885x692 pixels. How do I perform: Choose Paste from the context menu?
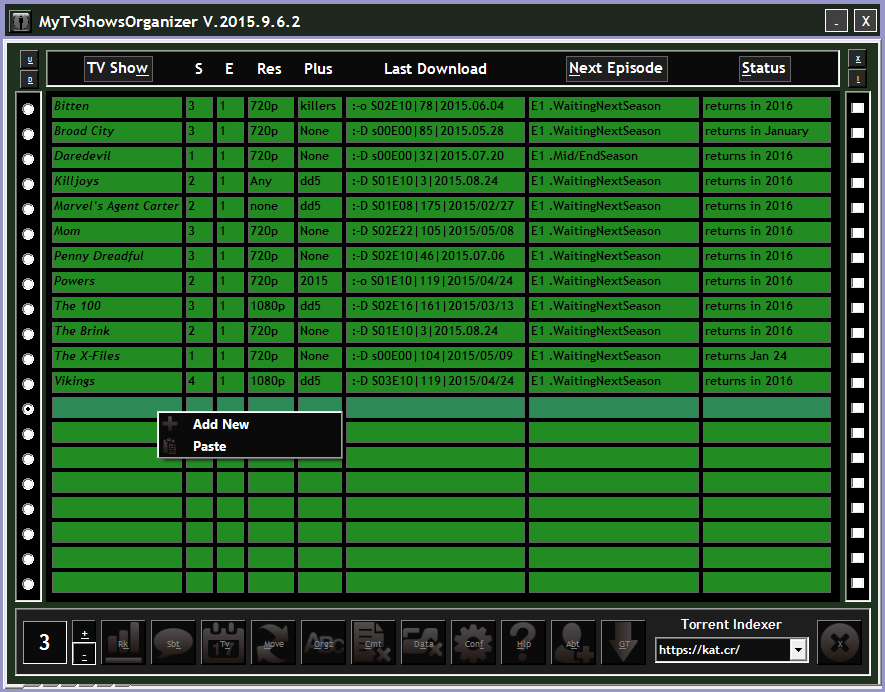[x=210, y=446]
